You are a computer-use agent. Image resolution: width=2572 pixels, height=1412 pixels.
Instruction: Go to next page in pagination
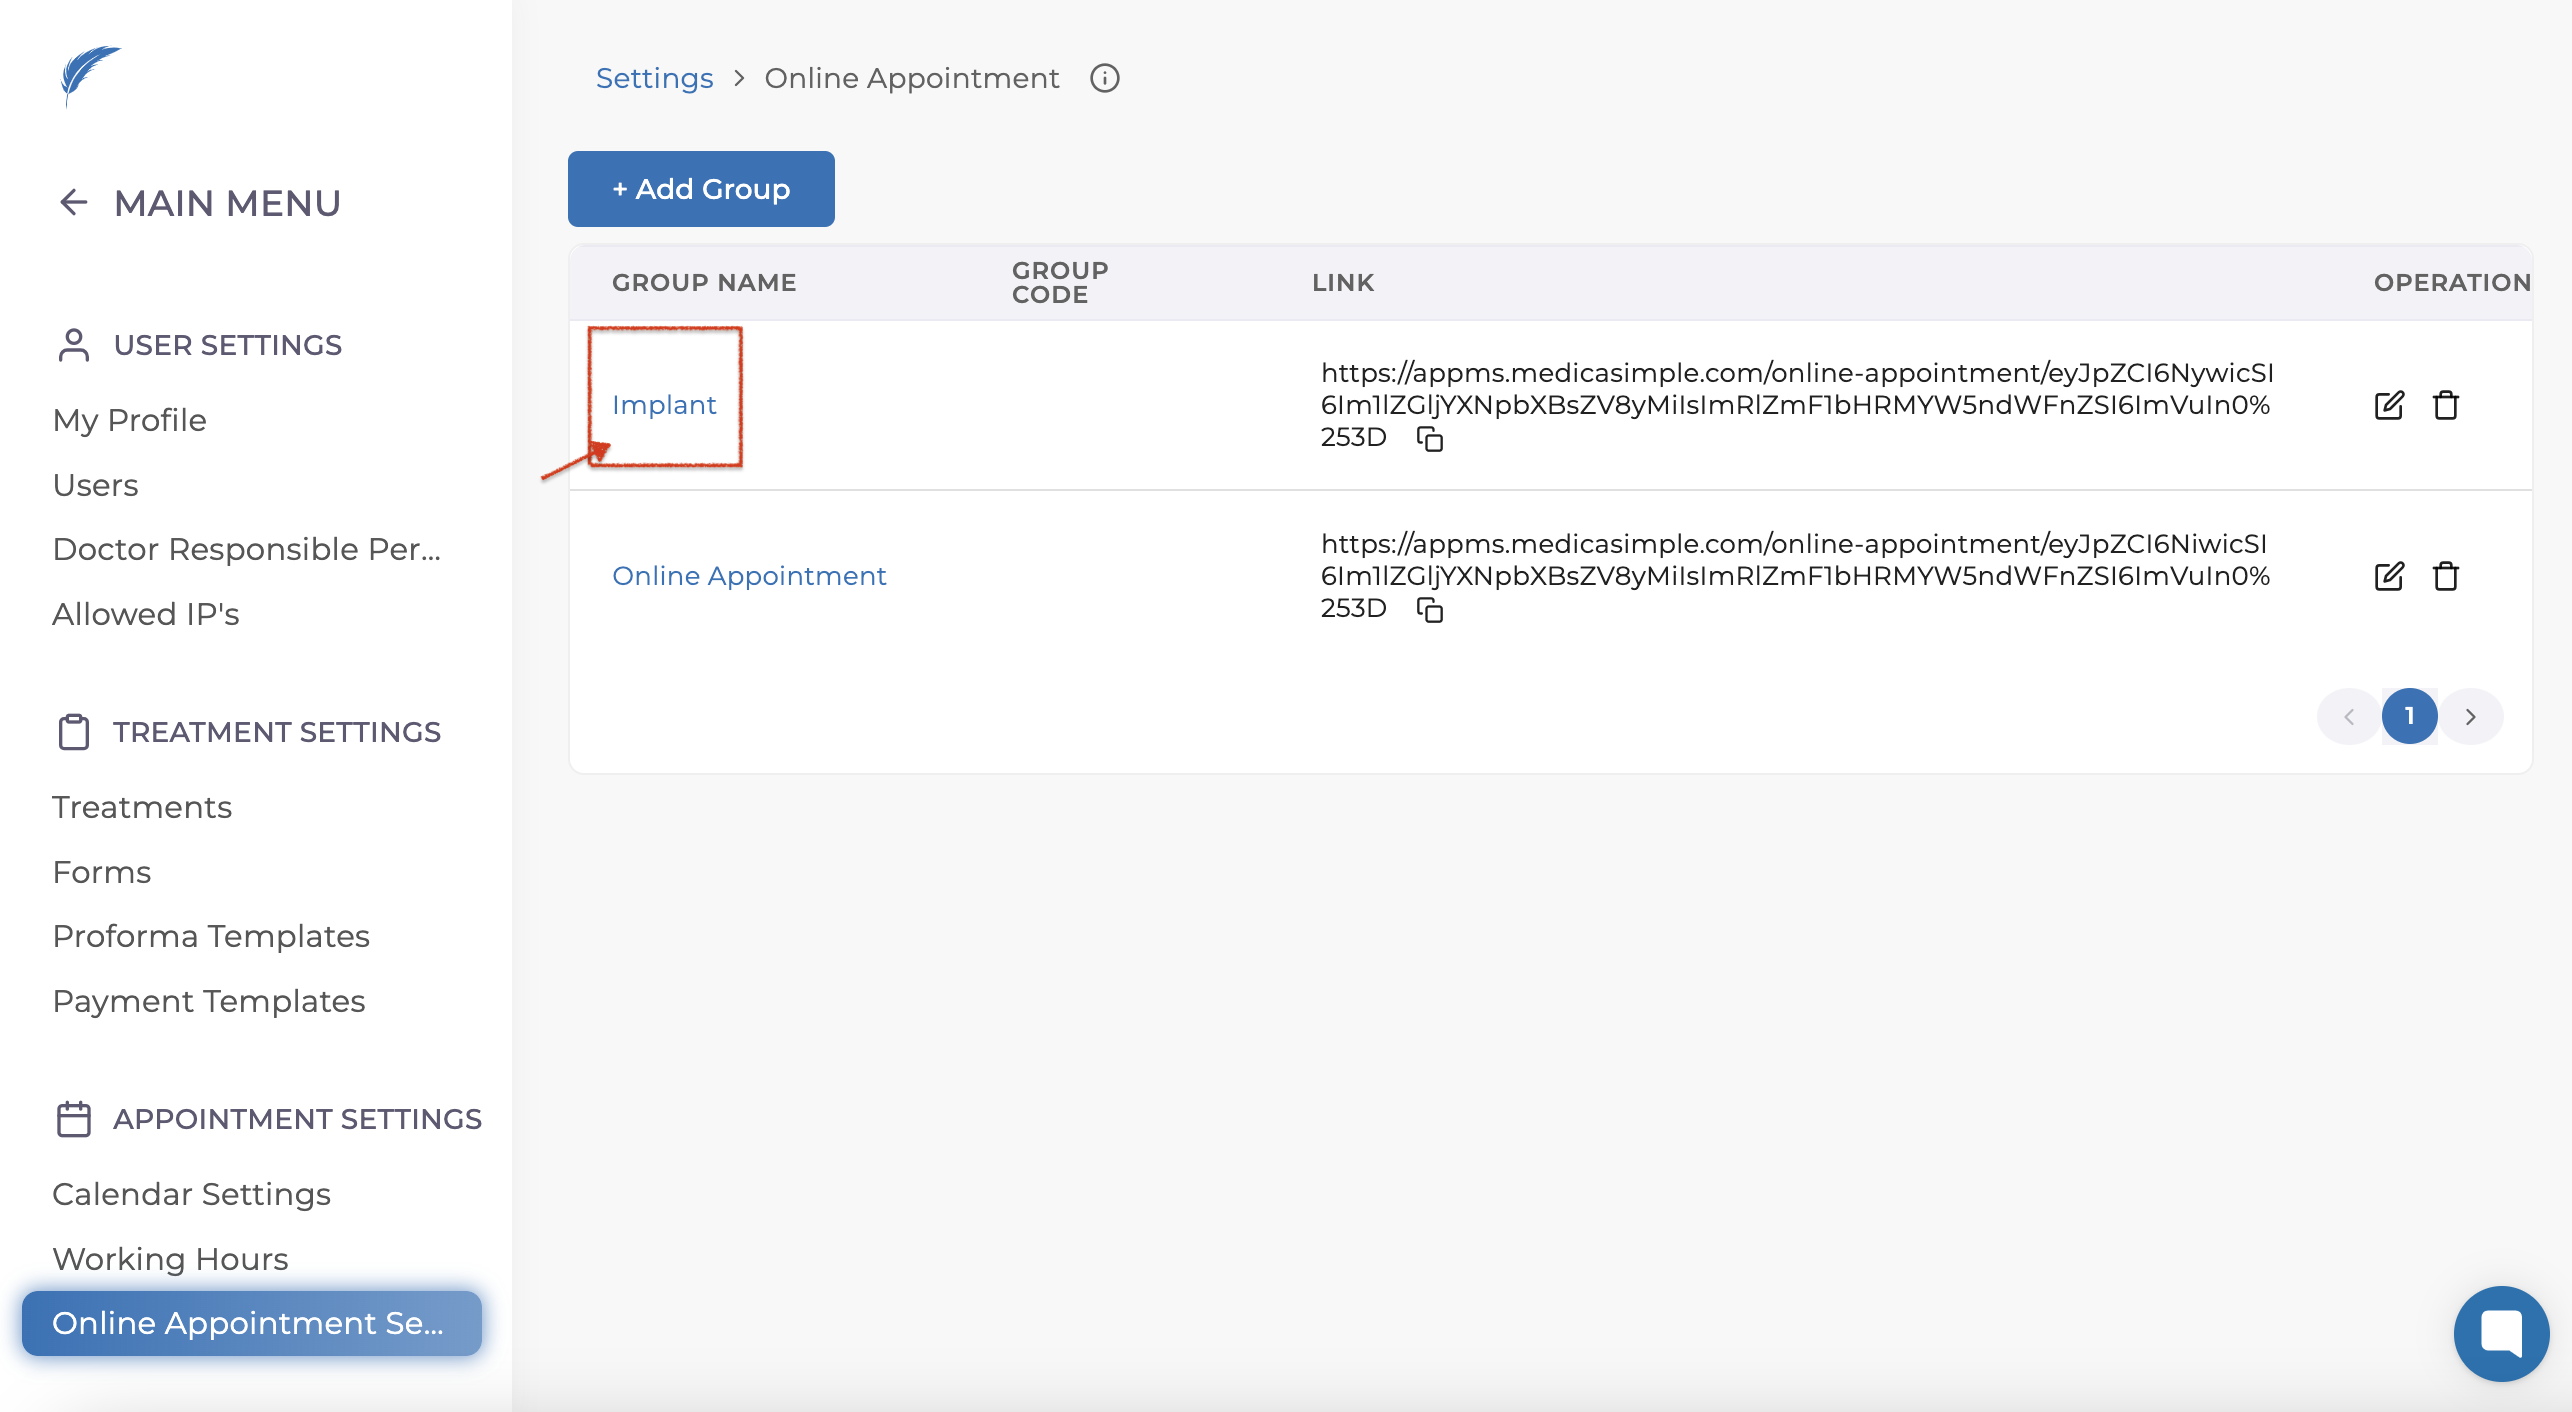click(x=2470, y=716)
